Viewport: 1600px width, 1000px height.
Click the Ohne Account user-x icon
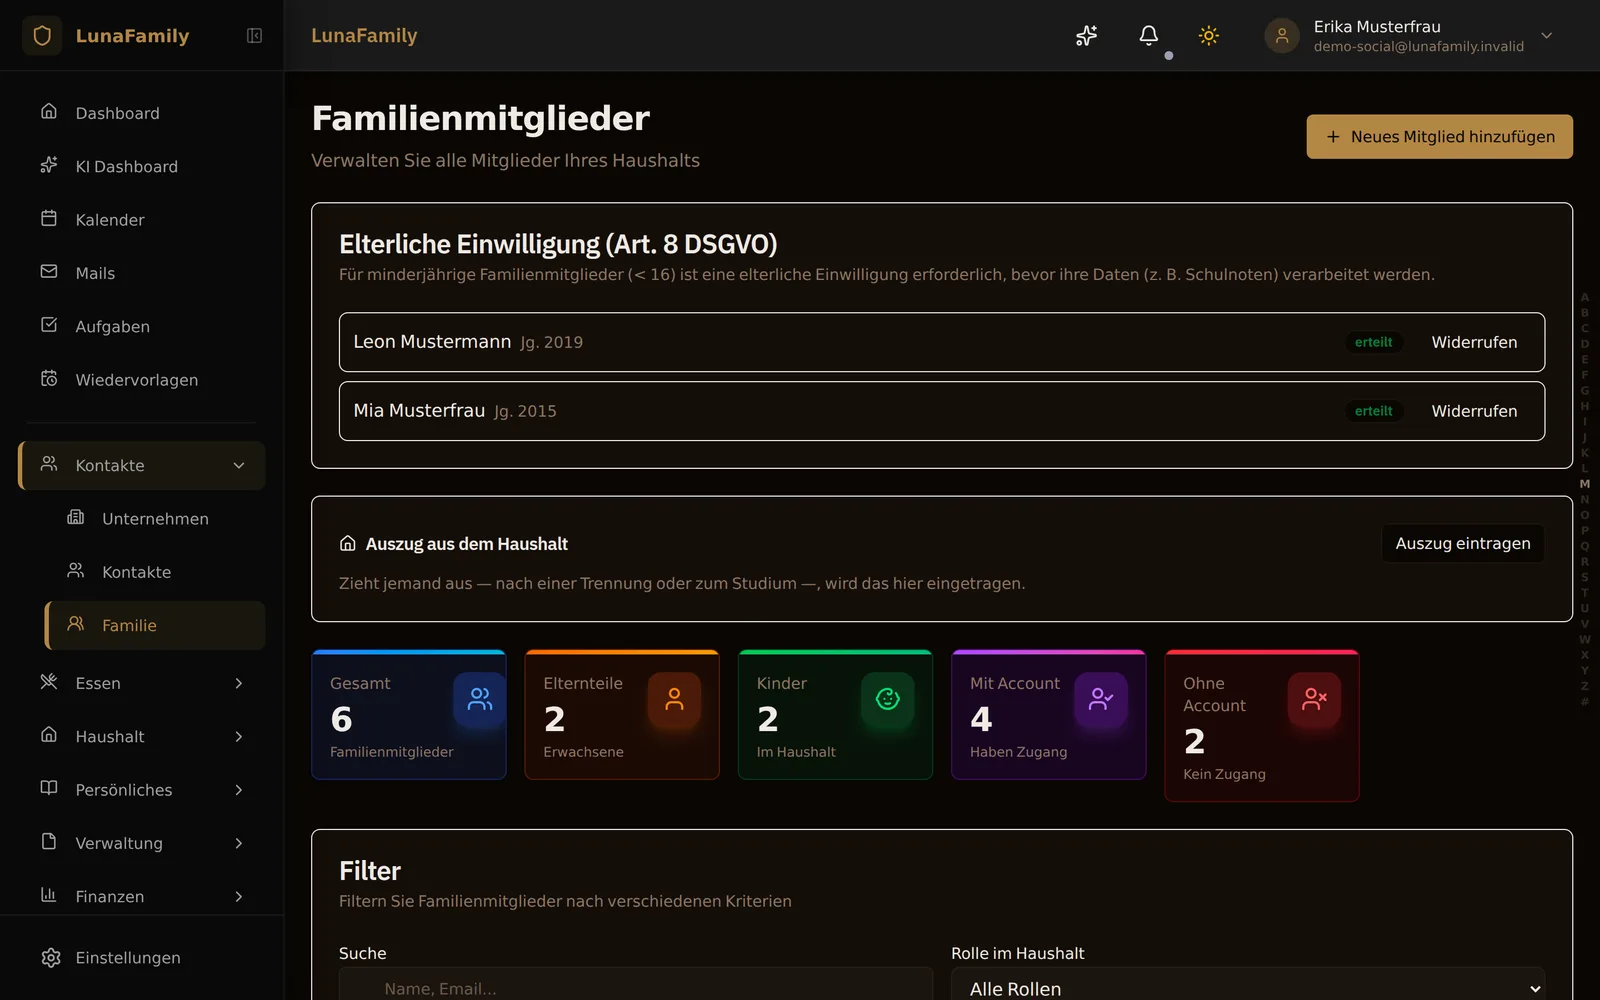[x=1314, y=699]
